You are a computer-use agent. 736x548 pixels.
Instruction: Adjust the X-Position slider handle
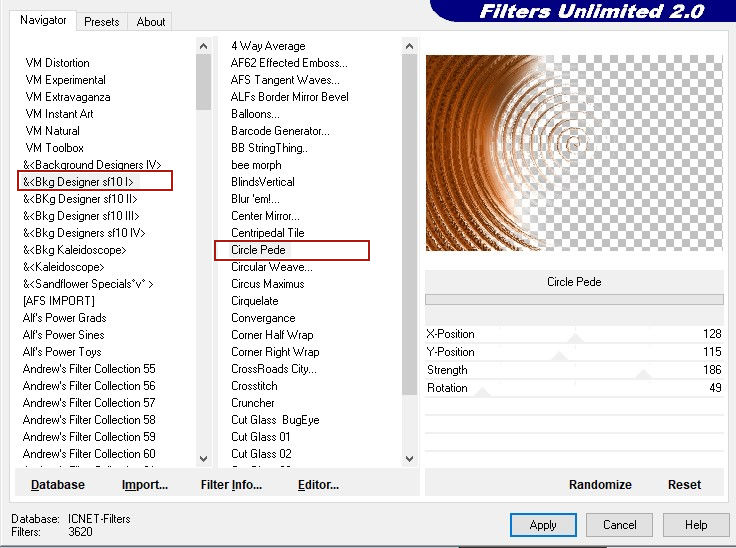(575, 339)
